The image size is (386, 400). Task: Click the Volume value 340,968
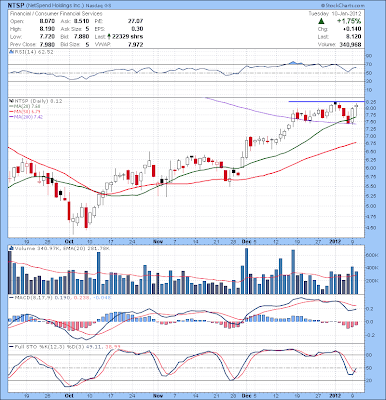pyautogui.click(x=349, y=44)
